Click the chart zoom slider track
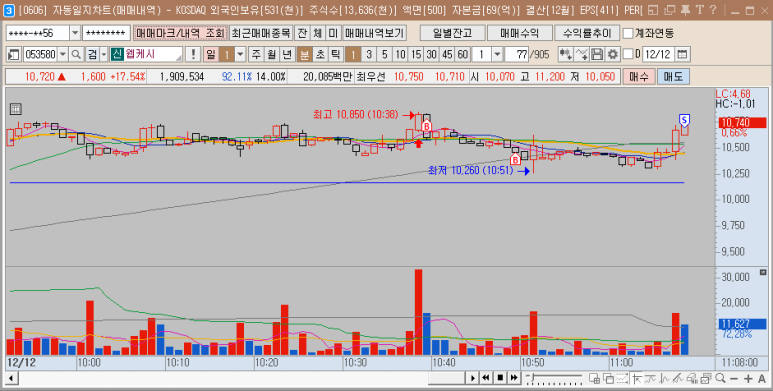Image resolution: width=773 pixels, height=391 pixels. coord(555,378)
